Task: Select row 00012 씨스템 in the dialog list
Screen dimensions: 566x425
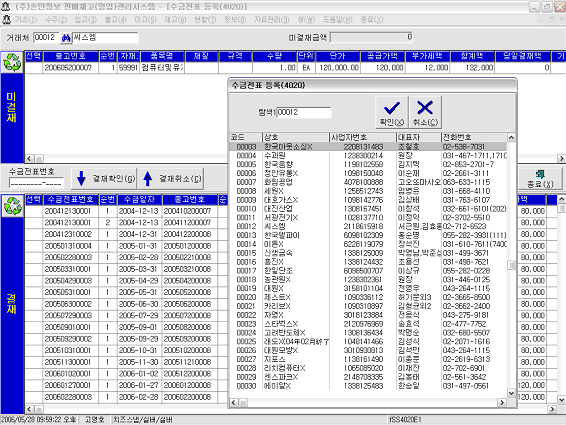Action: [368, 226]
